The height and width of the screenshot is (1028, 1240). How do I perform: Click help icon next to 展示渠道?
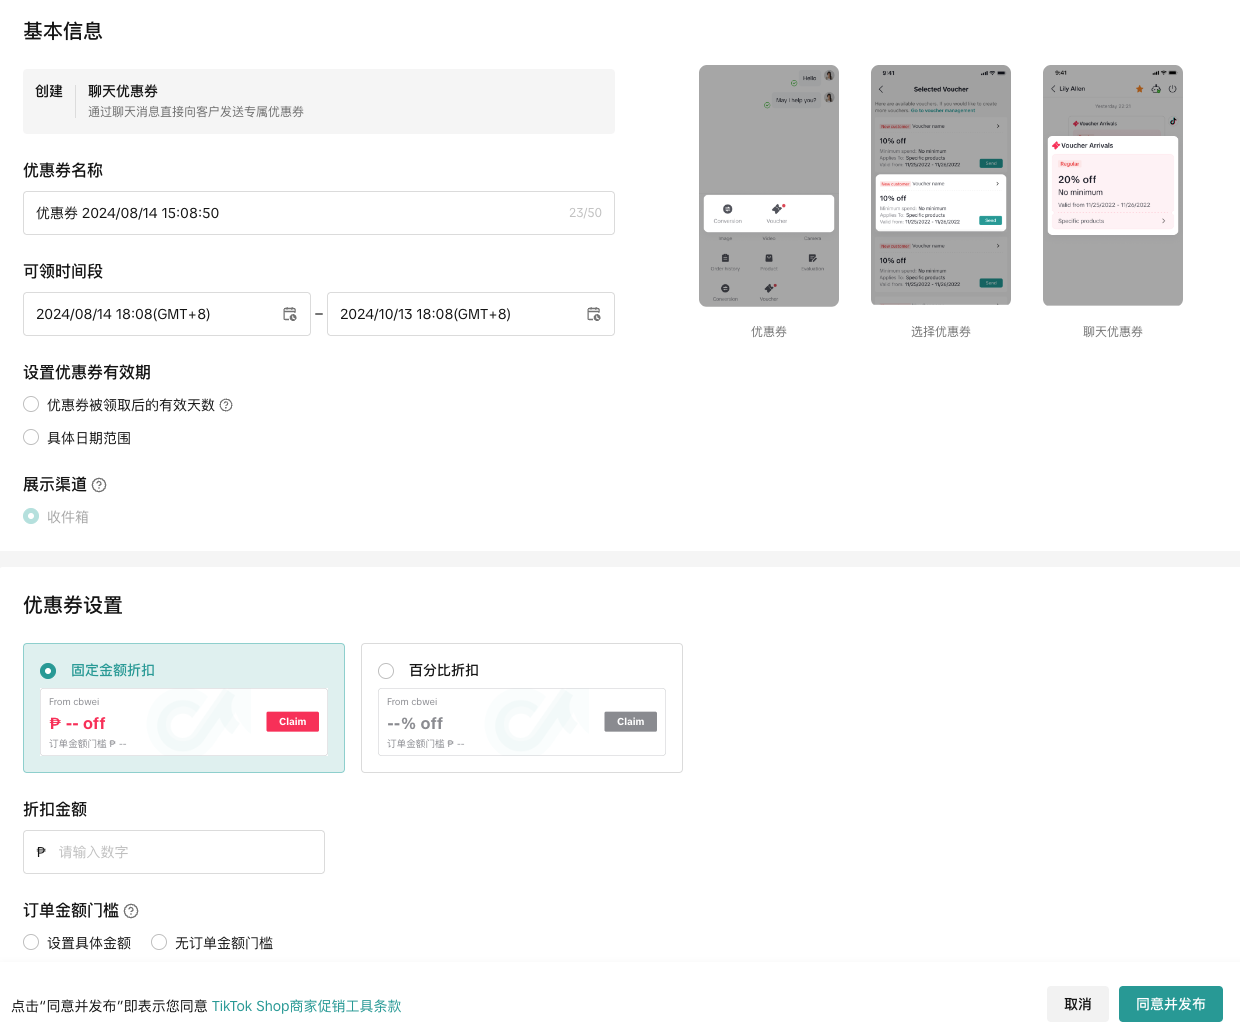pyautogui.click(x=99, y=485)
